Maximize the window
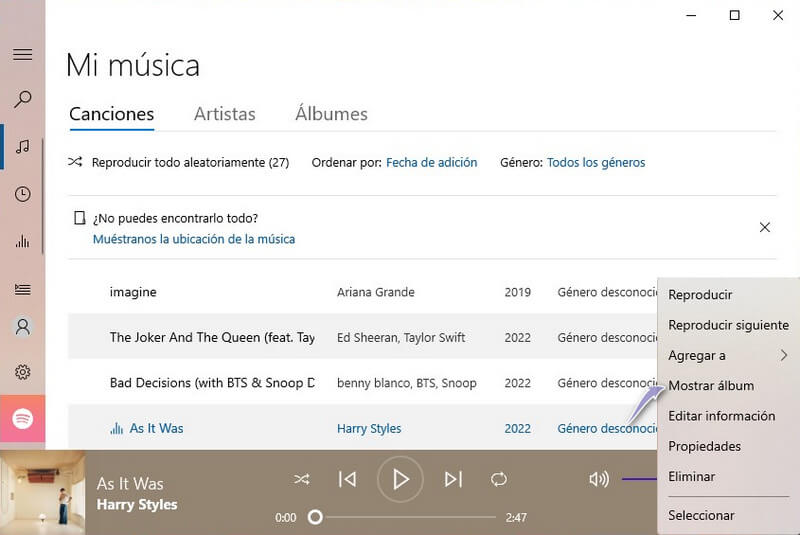The width and height of the screenshot is (800, 535). [x=735, y=15]
